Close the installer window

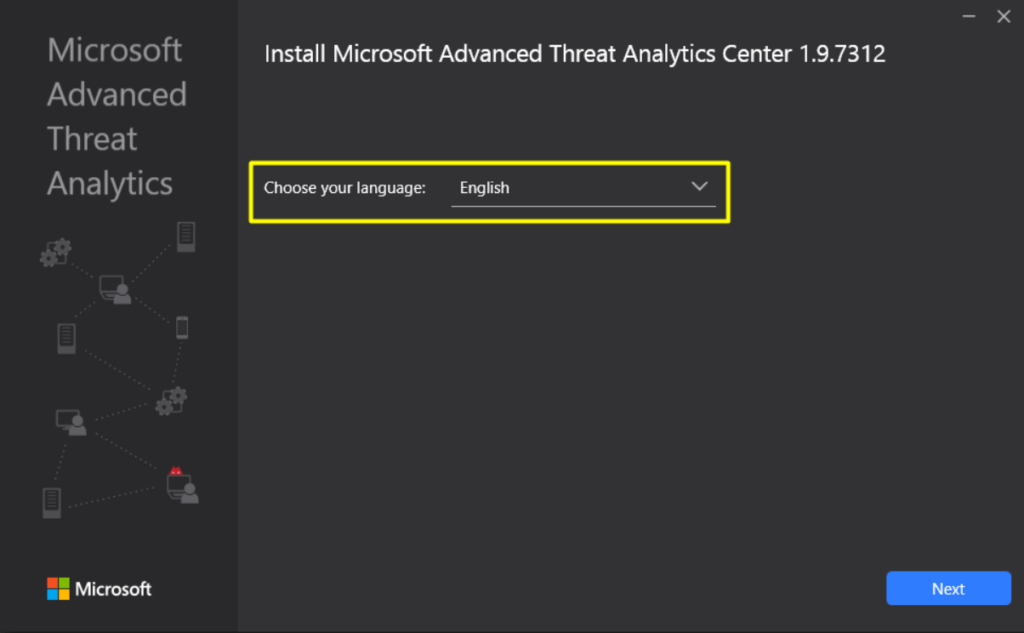1004,16
